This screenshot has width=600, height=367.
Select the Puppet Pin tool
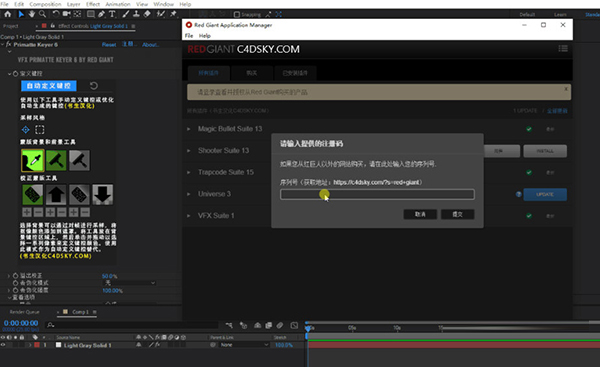click(173, 14)
